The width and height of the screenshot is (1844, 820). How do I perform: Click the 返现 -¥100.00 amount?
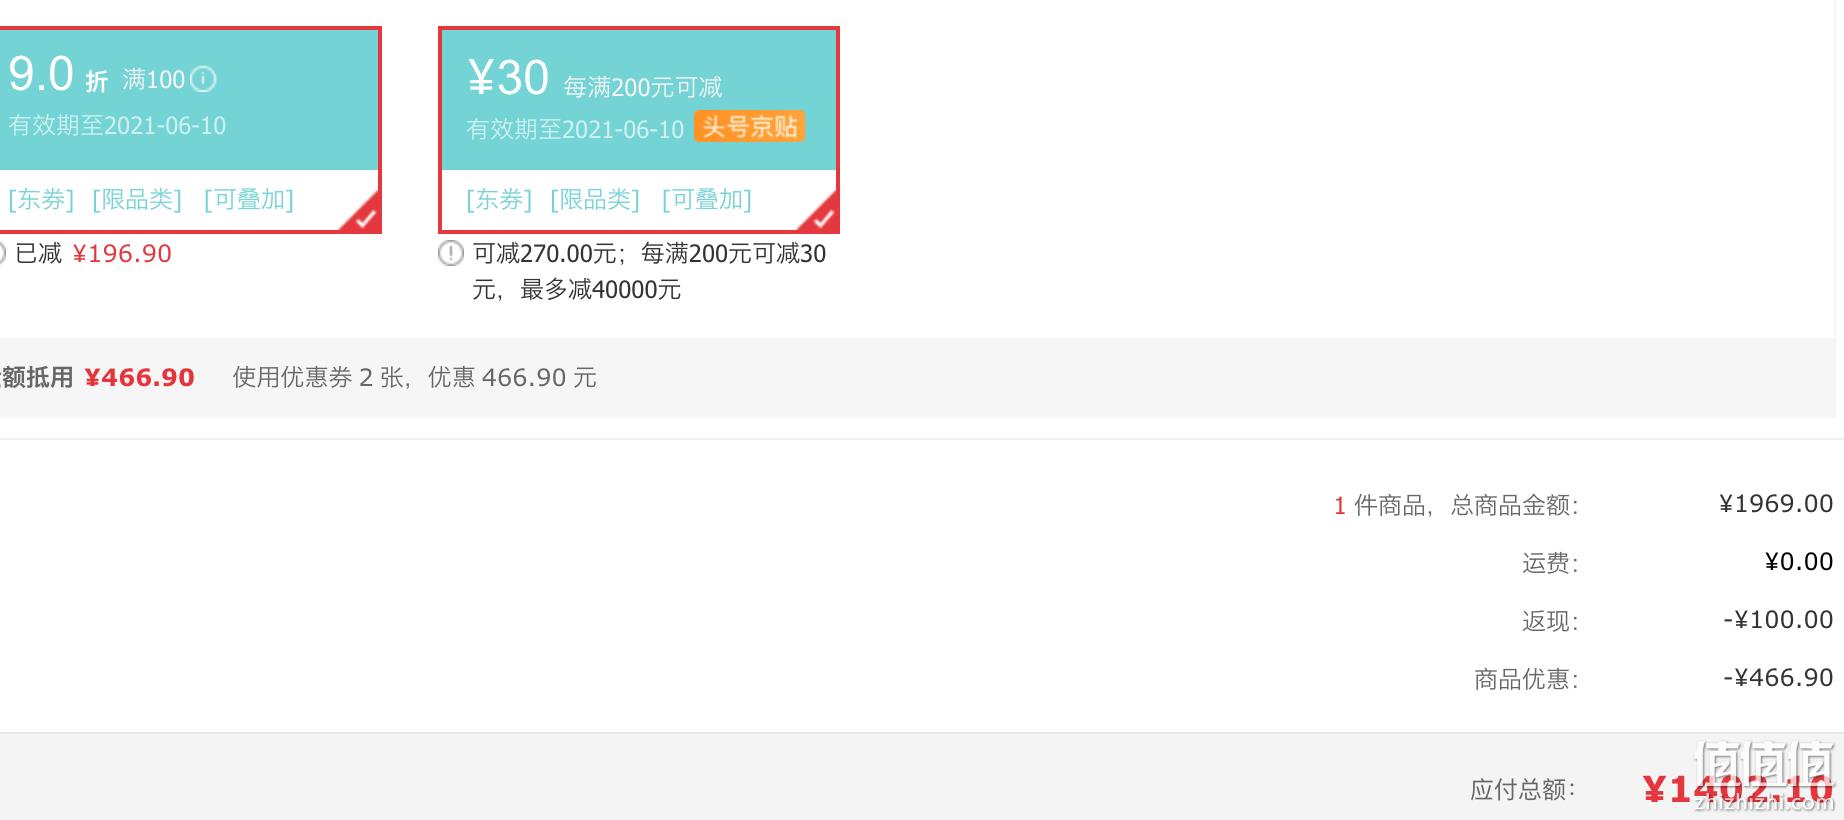[1778, 620]
